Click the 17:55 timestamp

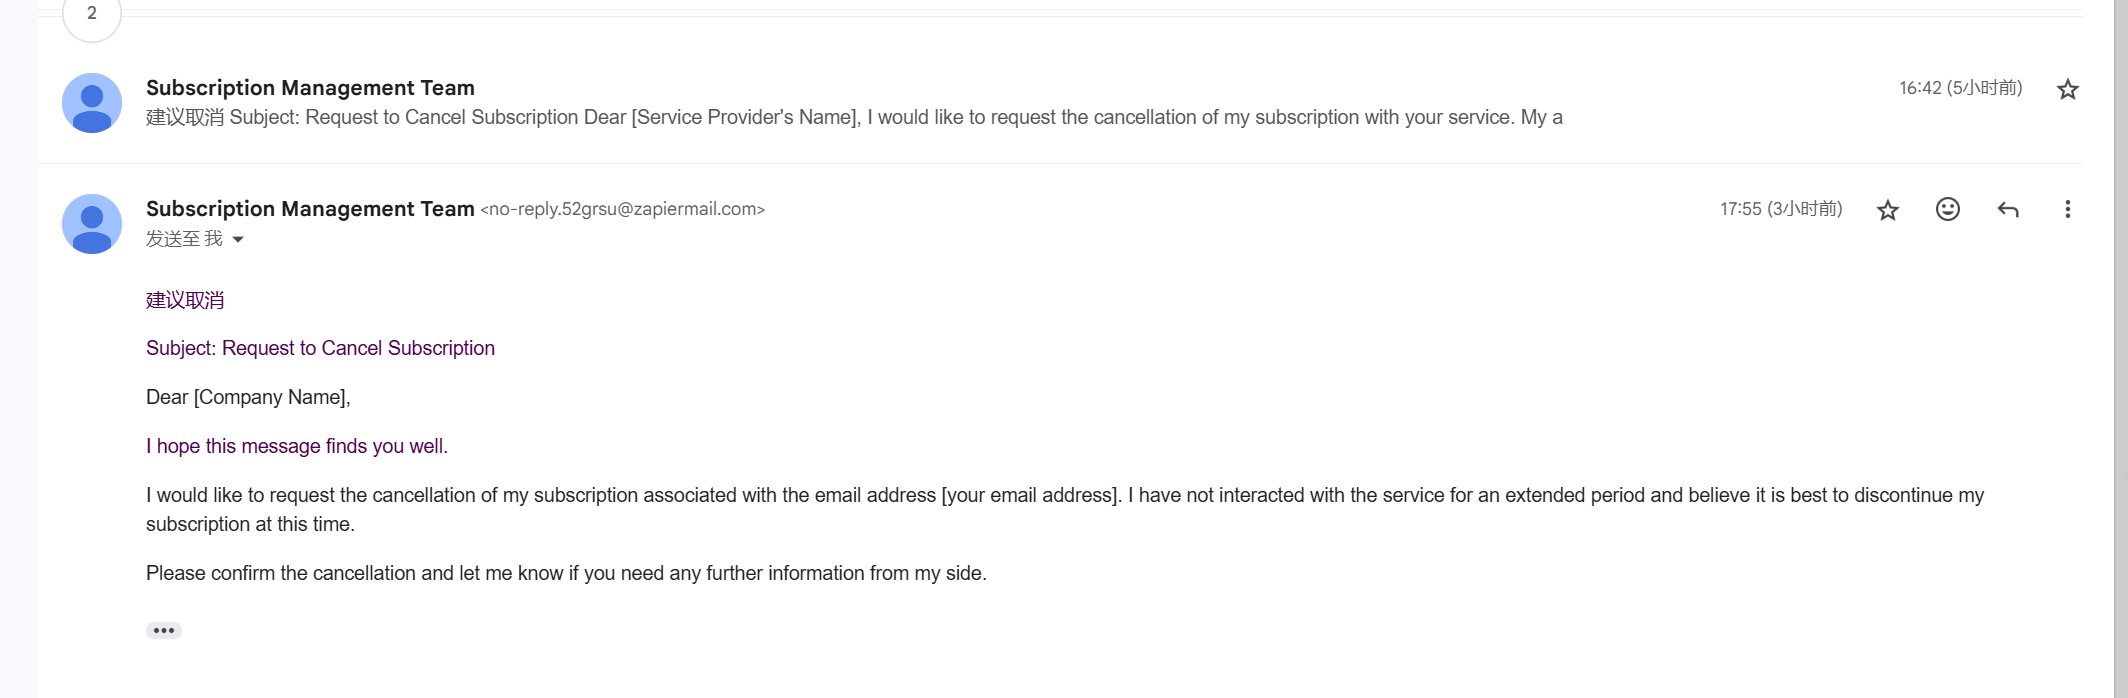pos(1781,209)
